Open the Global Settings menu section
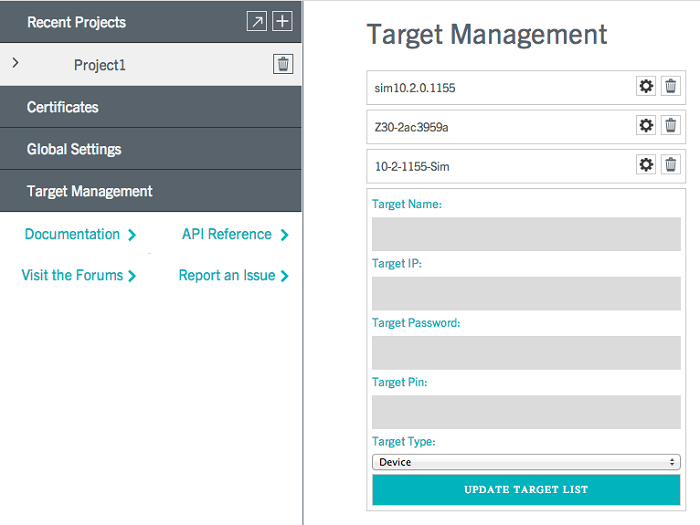 point(151,149)
